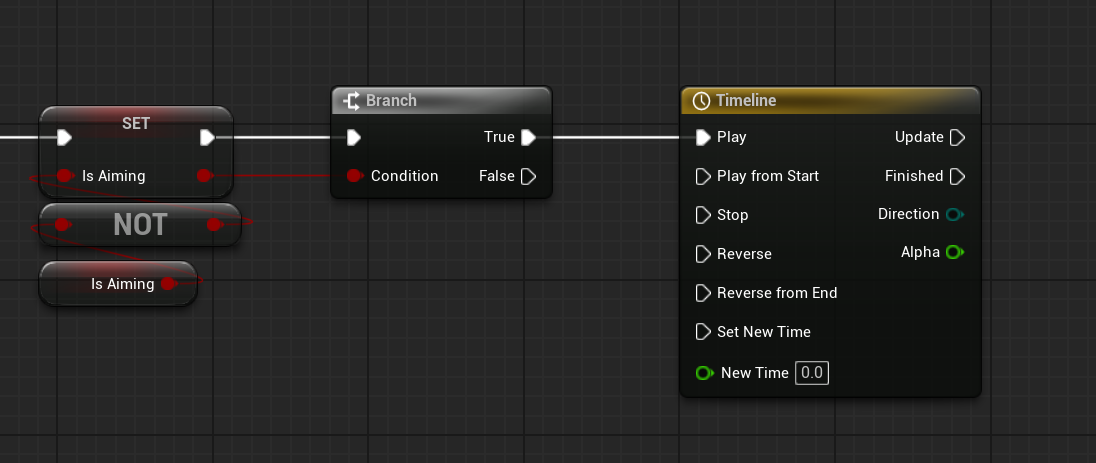The width and height of the screenshot is (1096, 463).
Task: Click the Branch node header icon
Action: coord(352,101)
